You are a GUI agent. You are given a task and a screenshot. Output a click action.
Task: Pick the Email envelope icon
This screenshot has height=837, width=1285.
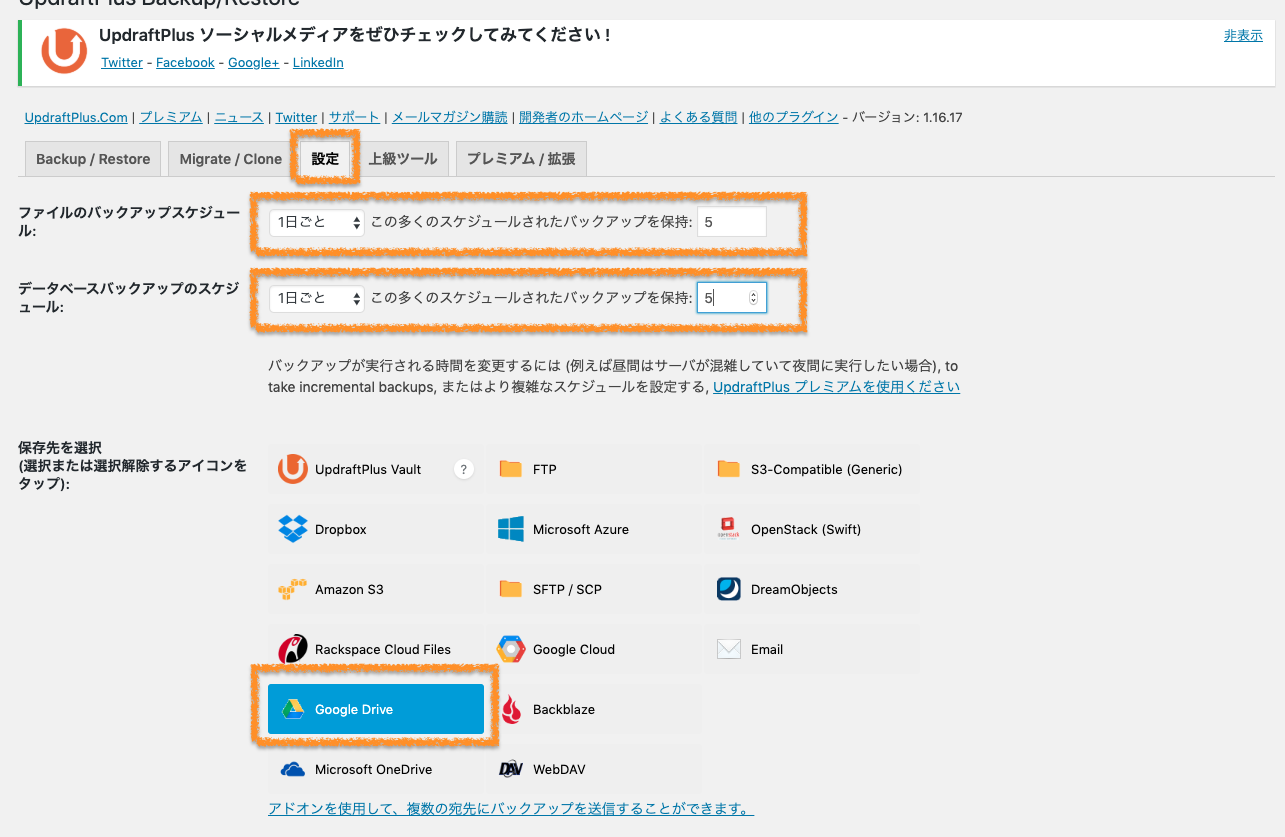pyautogui.click(x=729, y=649)
